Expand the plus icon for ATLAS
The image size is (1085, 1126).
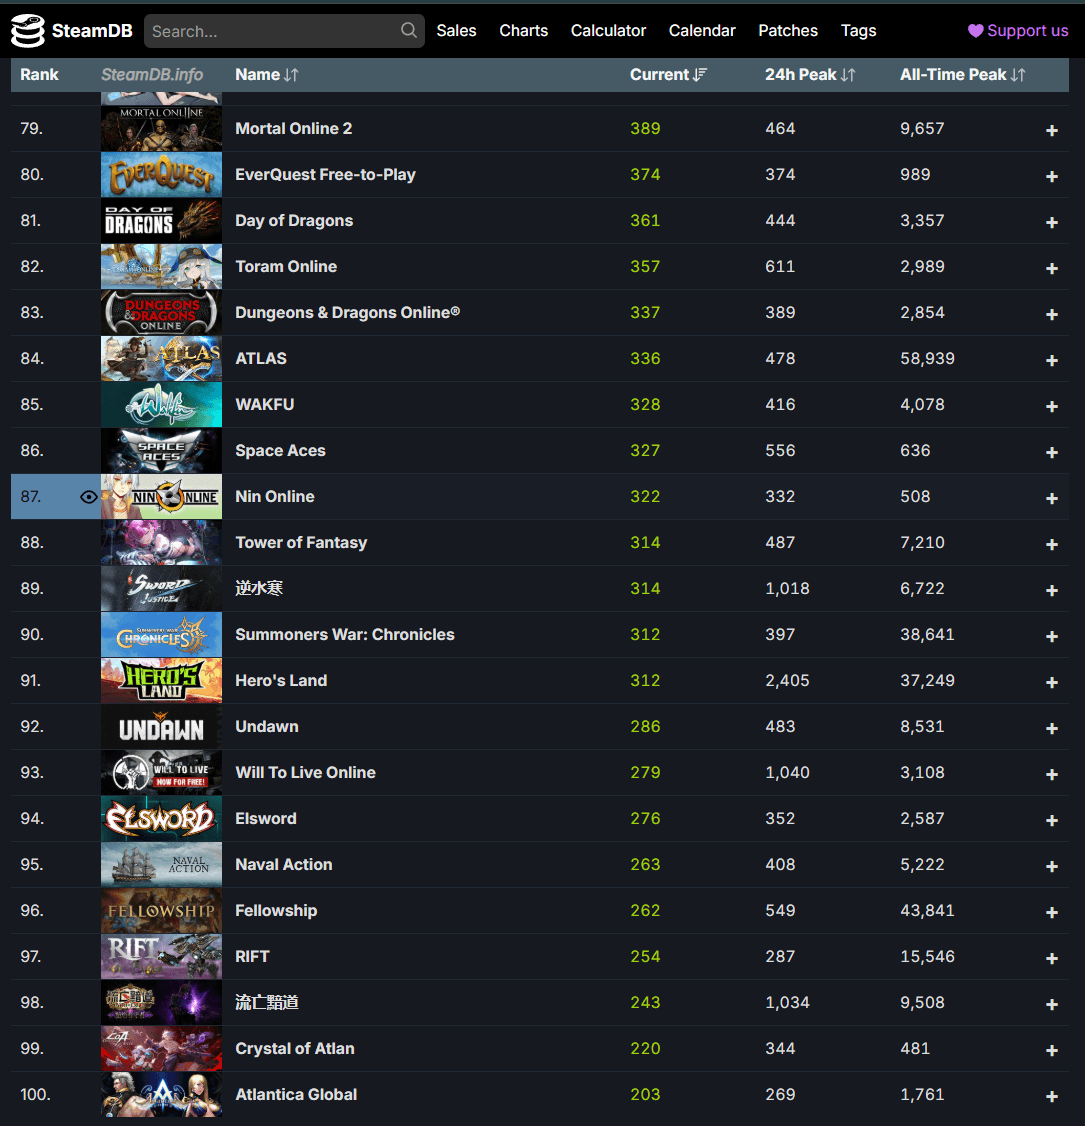point(1051,360)
